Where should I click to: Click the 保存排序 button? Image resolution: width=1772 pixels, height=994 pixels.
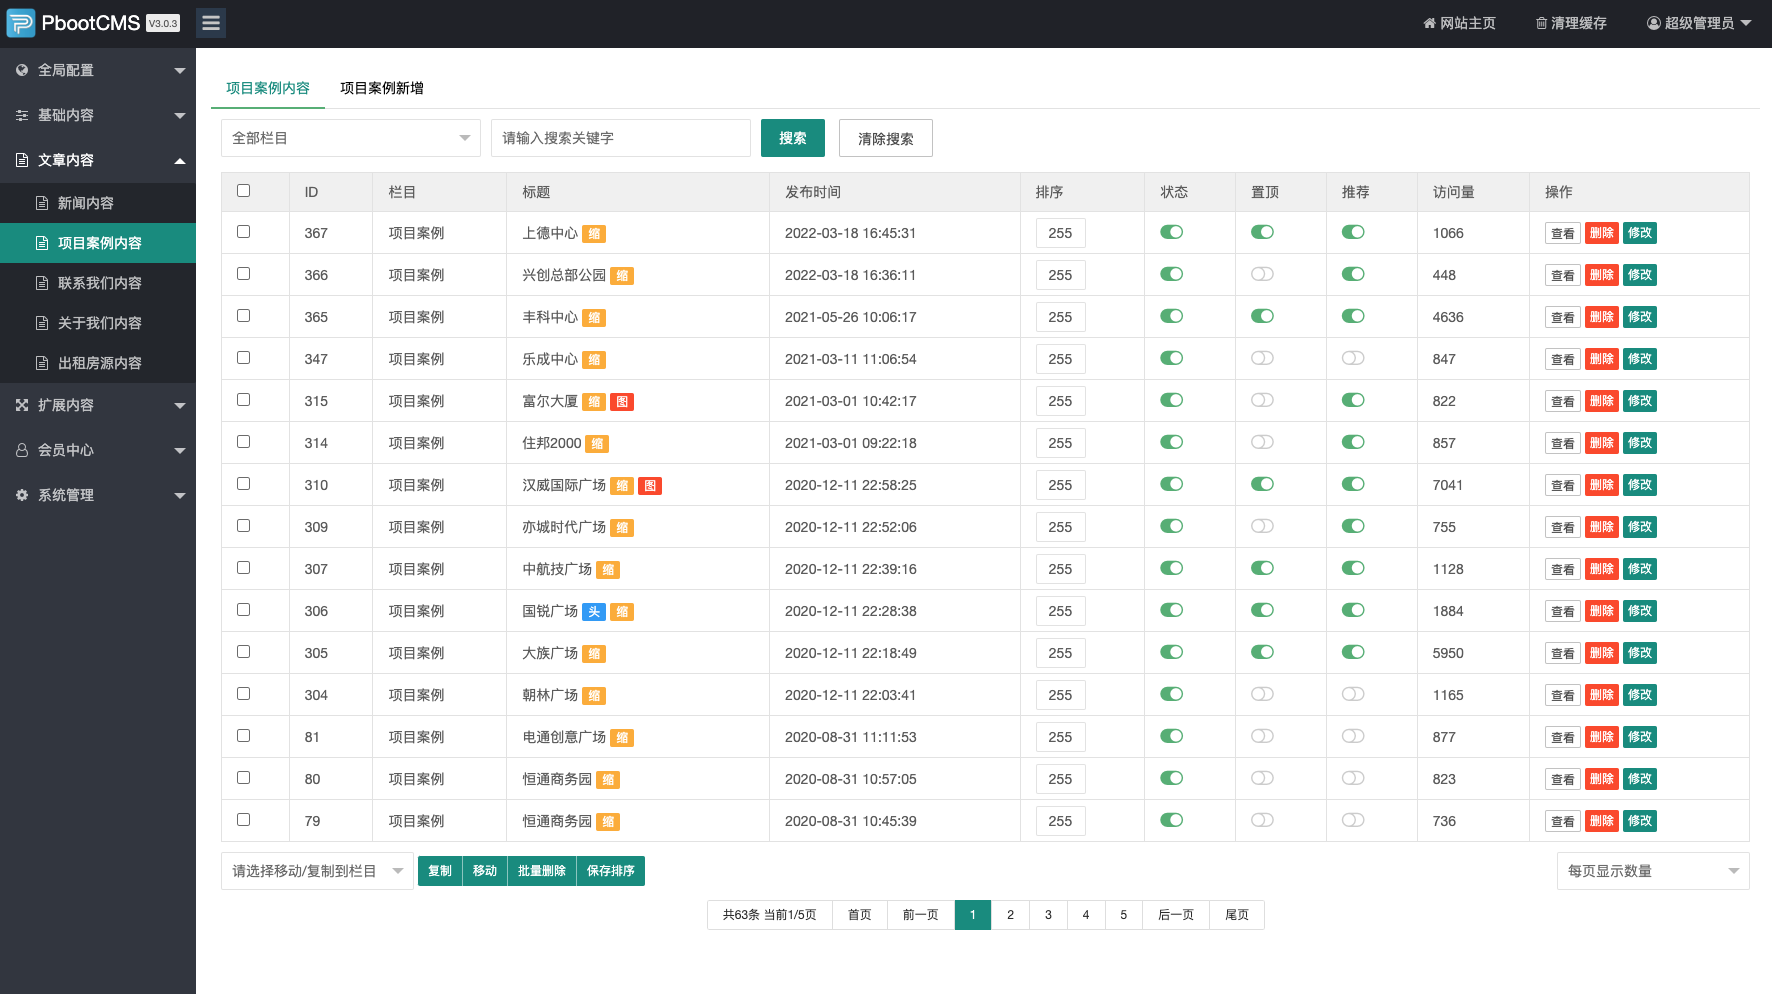pos(611,871)
